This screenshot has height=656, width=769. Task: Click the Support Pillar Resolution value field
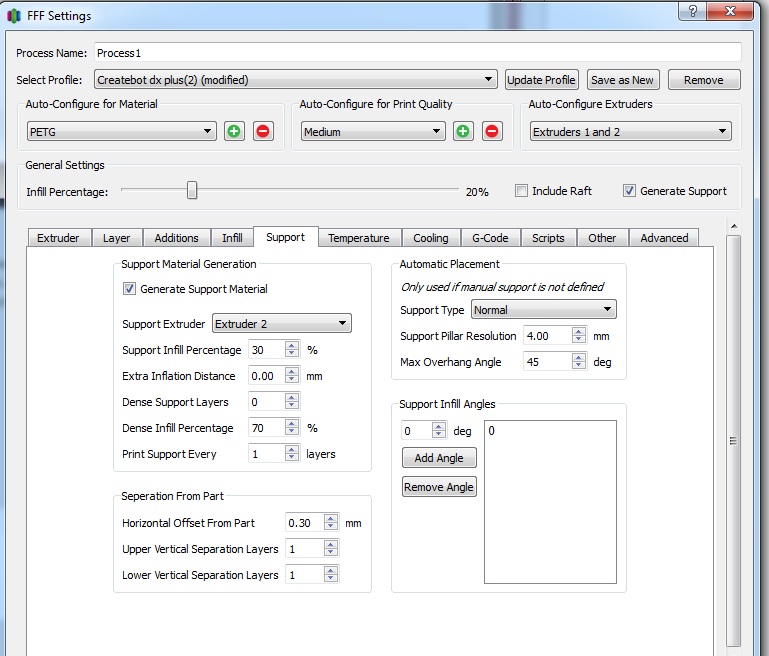coord(547,336)
